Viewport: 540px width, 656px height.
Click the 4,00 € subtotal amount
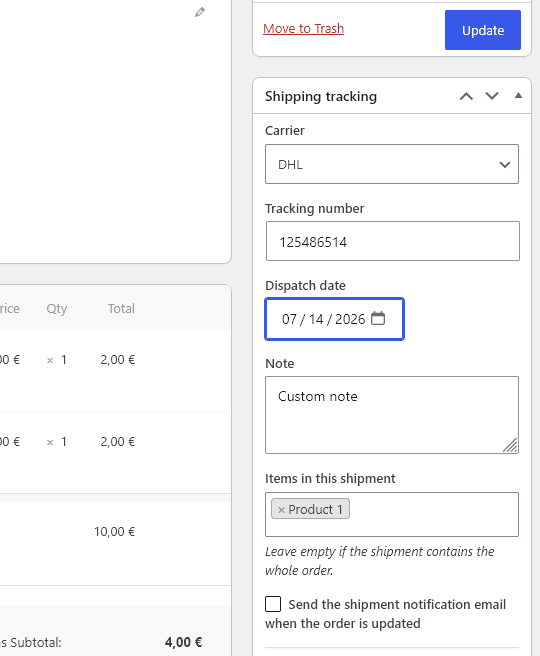click(183, 642)
